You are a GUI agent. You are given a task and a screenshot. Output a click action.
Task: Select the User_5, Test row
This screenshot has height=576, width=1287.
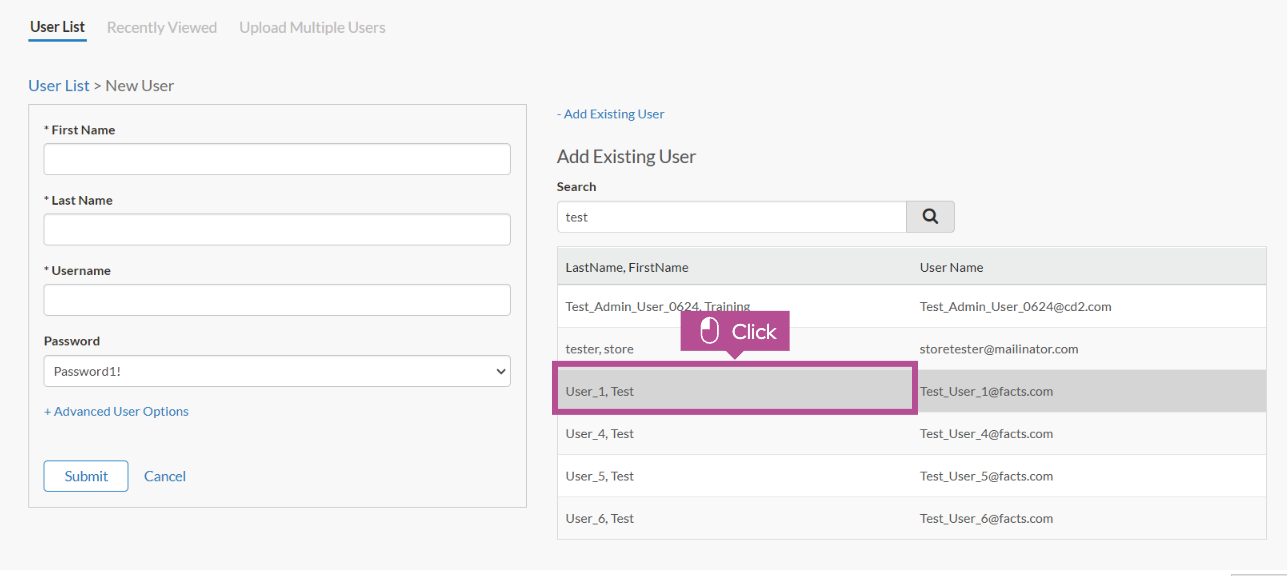[912, 476]
